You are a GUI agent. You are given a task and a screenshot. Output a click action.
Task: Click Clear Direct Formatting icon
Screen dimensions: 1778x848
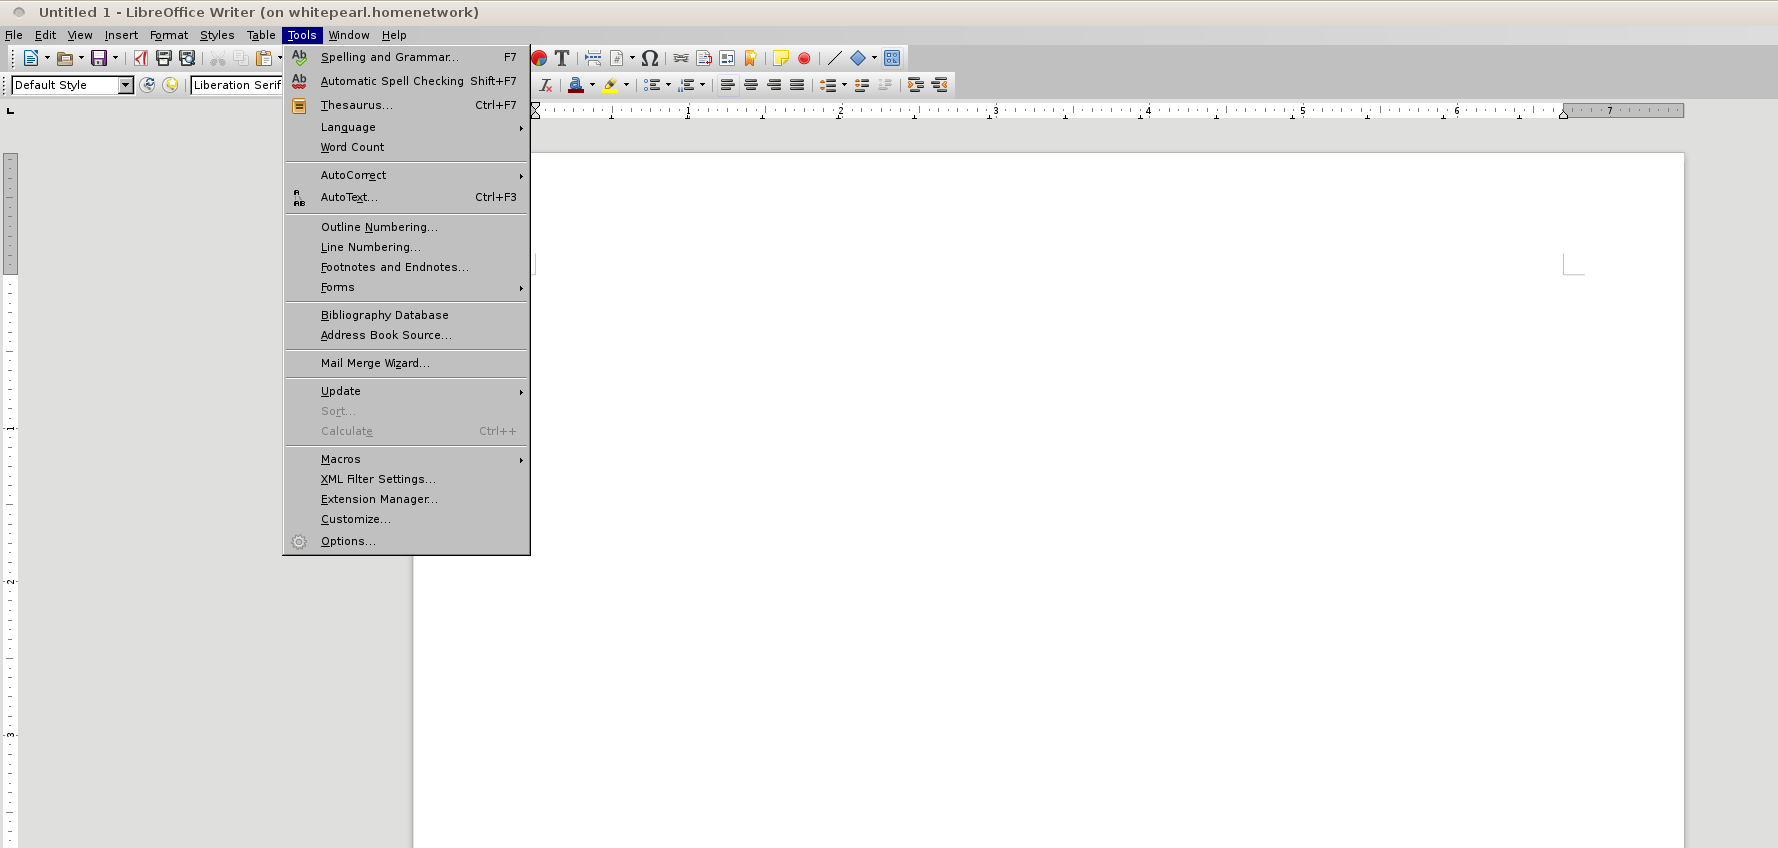point(546,85)
